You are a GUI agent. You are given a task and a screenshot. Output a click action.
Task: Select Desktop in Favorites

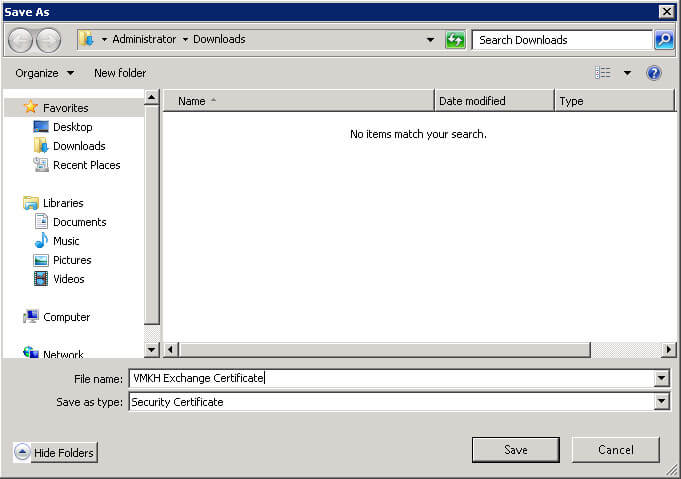73,127
